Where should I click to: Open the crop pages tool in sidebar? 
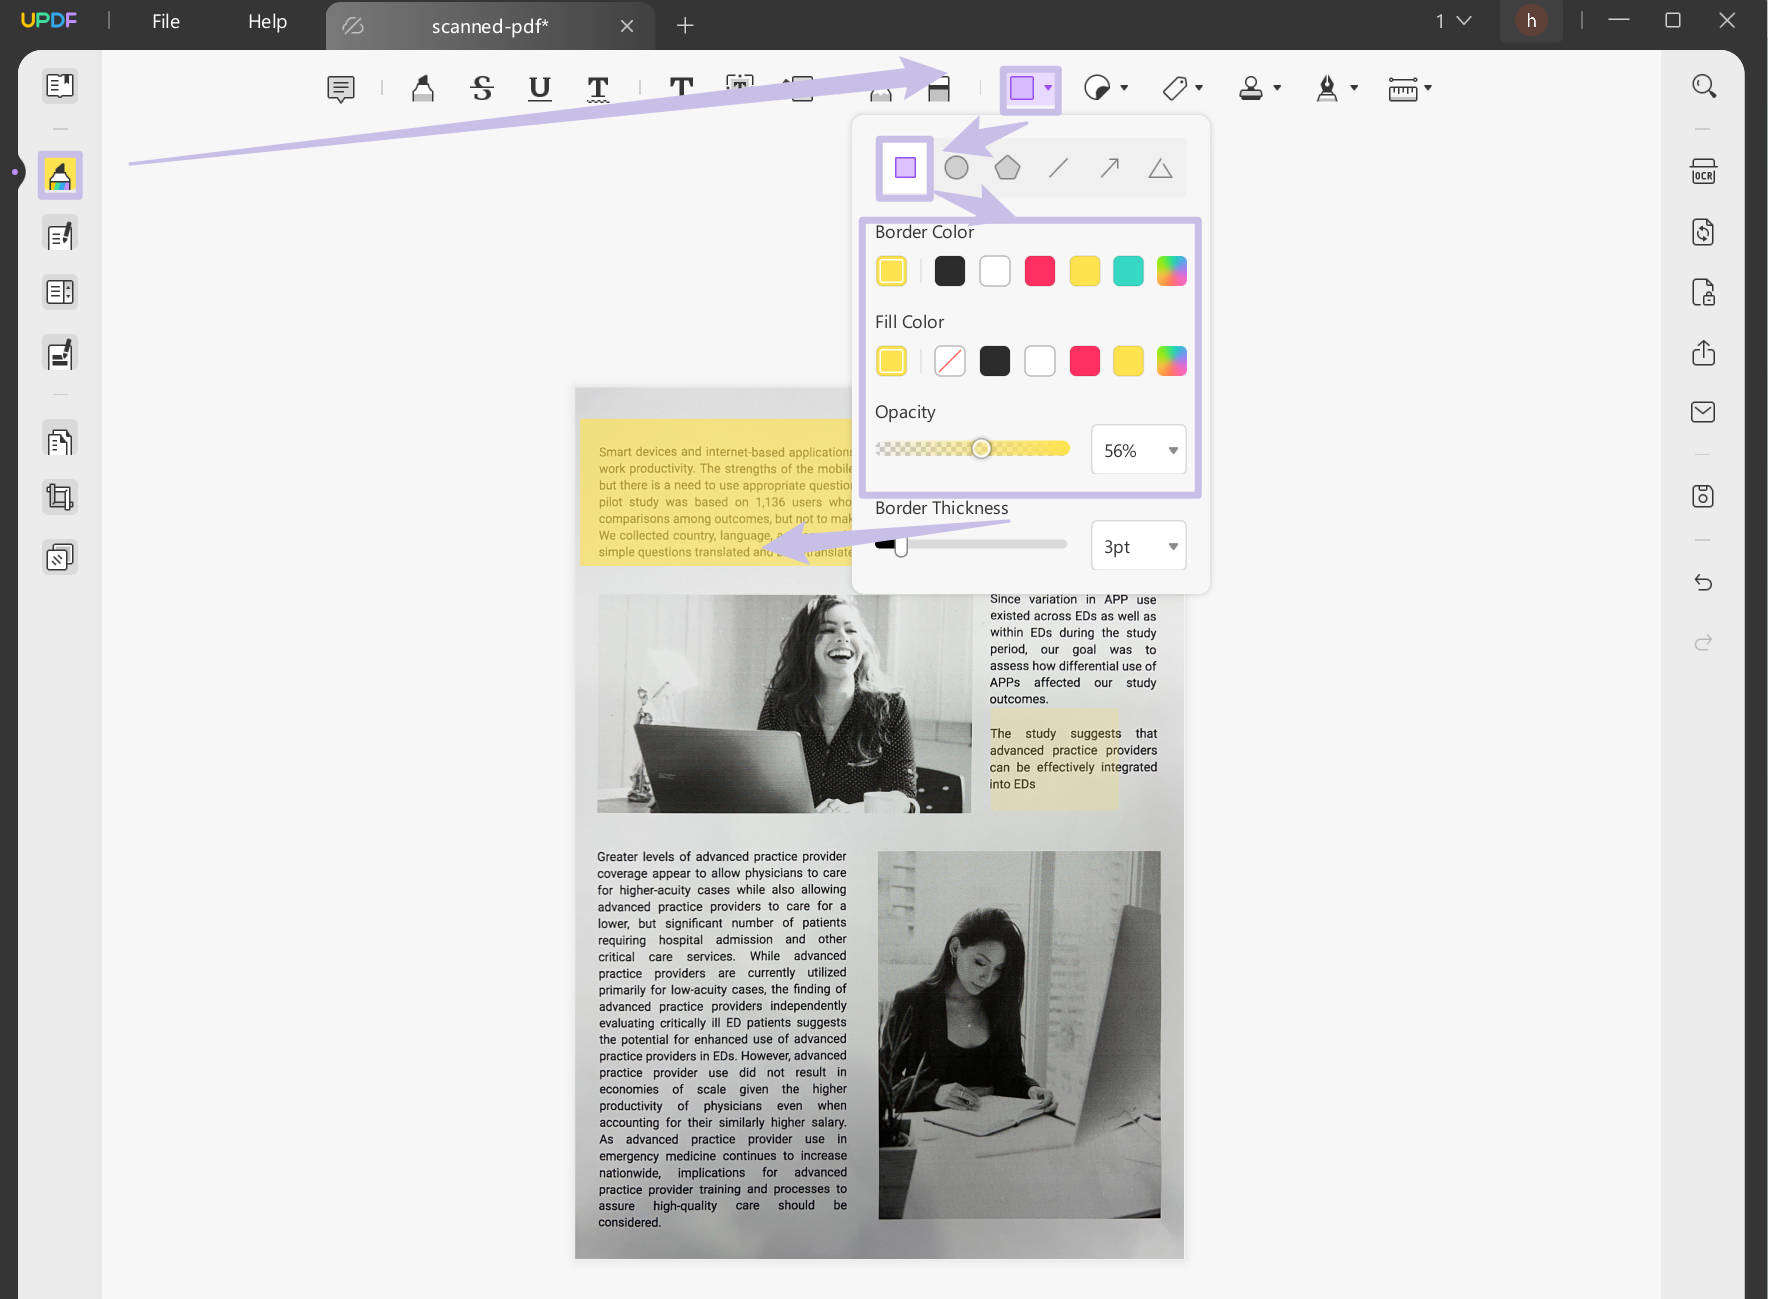[60, 497]
